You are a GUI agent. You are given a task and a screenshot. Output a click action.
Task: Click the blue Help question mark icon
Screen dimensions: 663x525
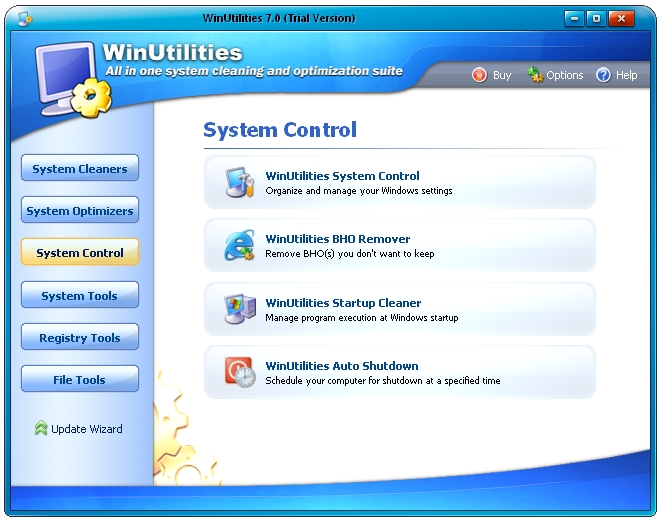click(x=603, y=75)
